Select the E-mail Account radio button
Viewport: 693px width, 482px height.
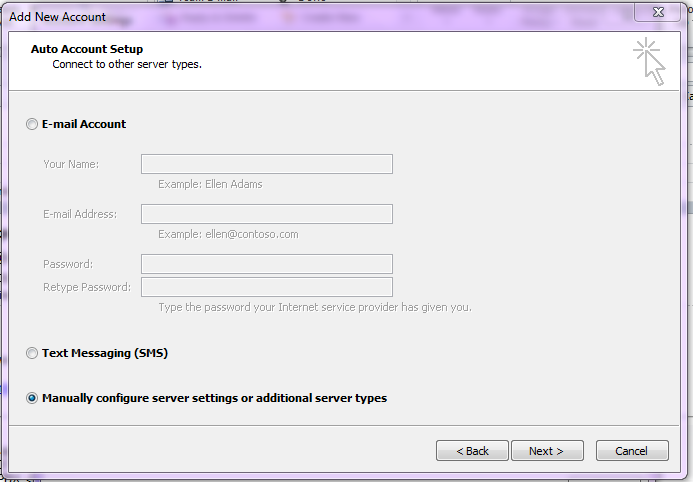(32, 124)
